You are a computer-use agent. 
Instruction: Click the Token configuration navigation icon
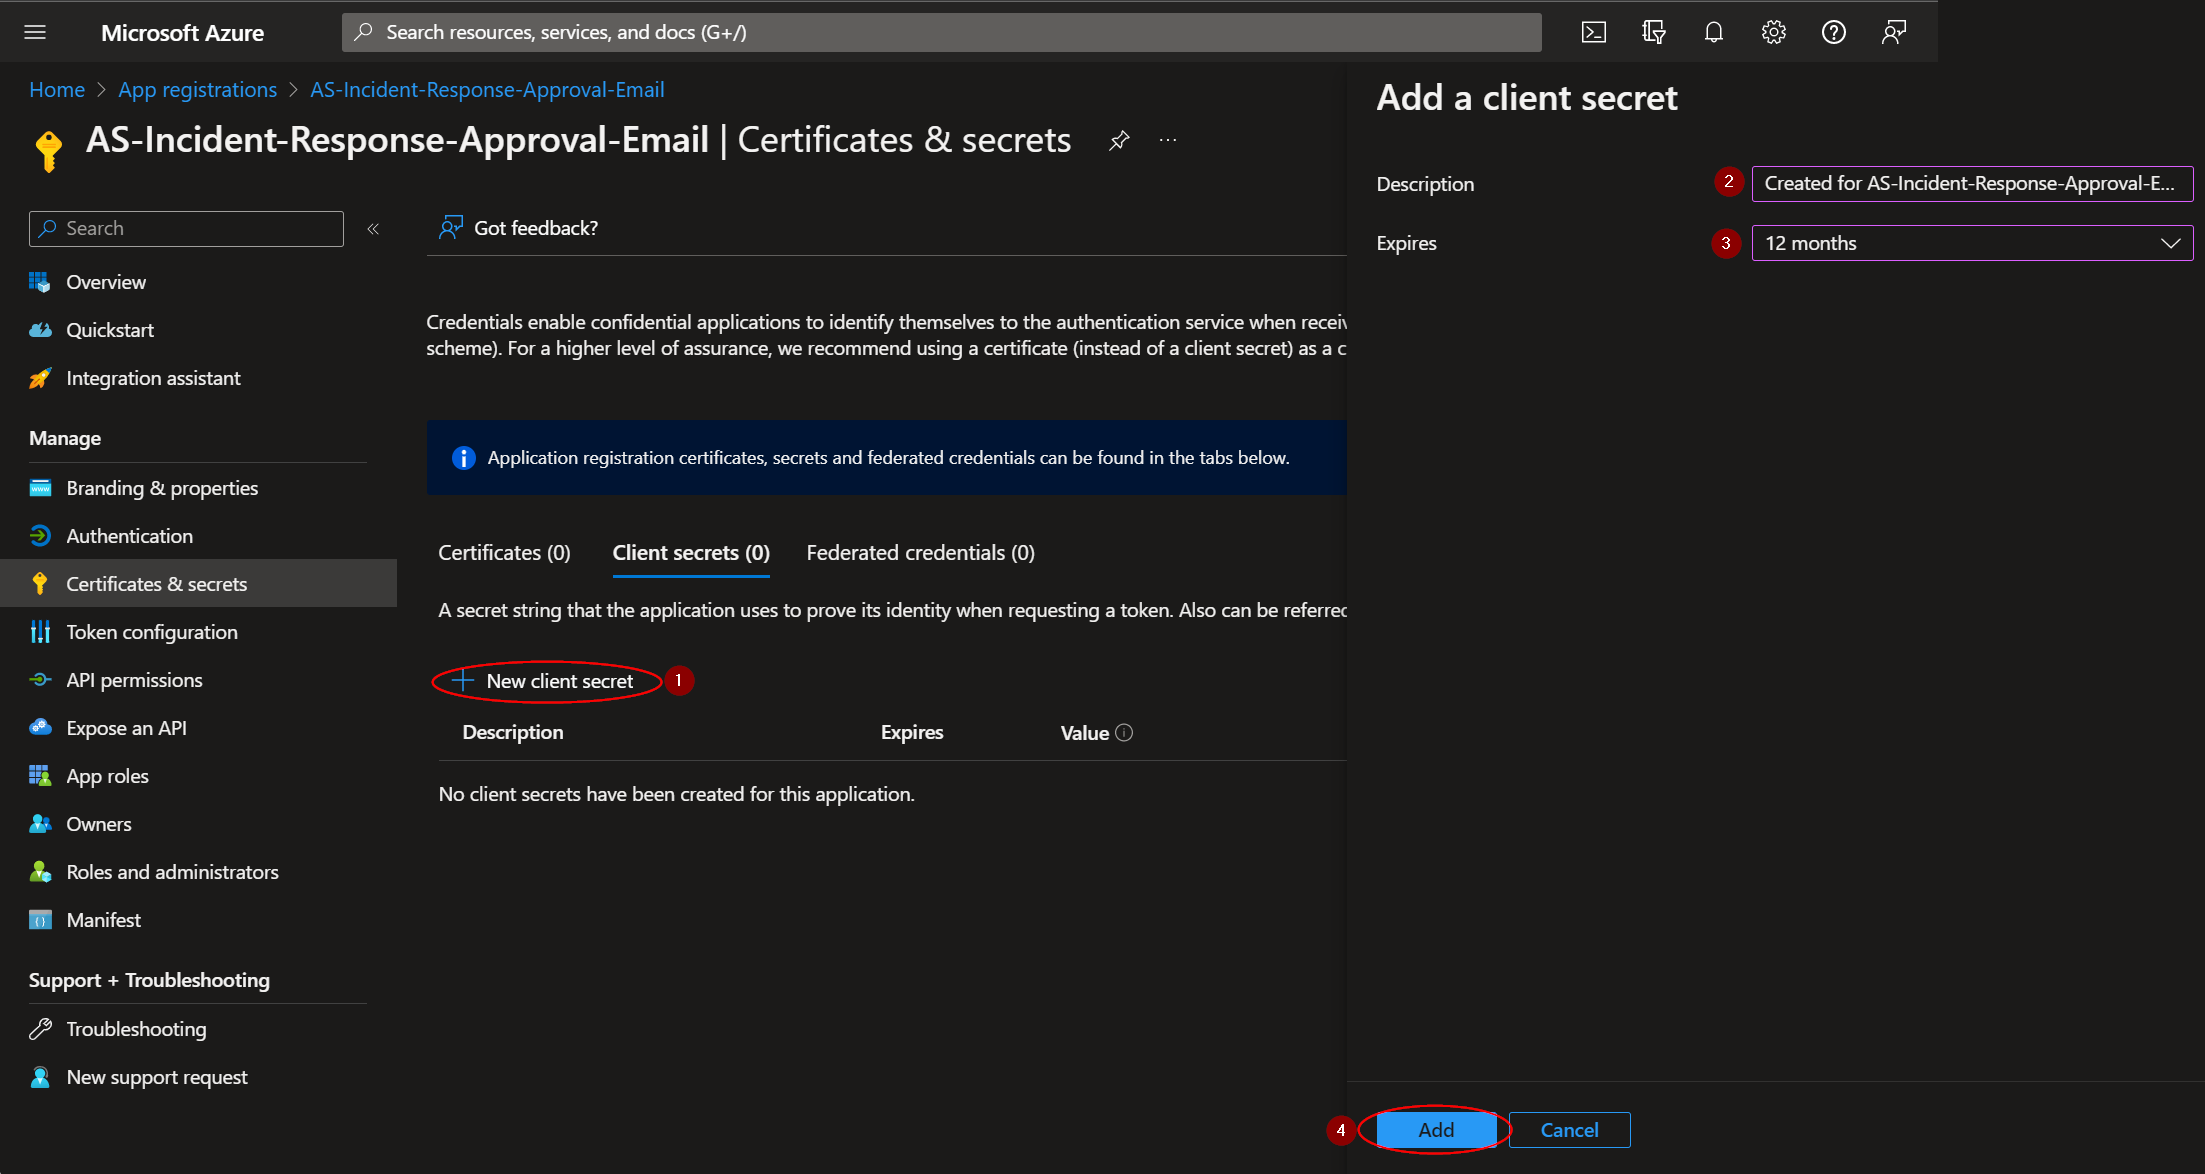coord(39,630)
